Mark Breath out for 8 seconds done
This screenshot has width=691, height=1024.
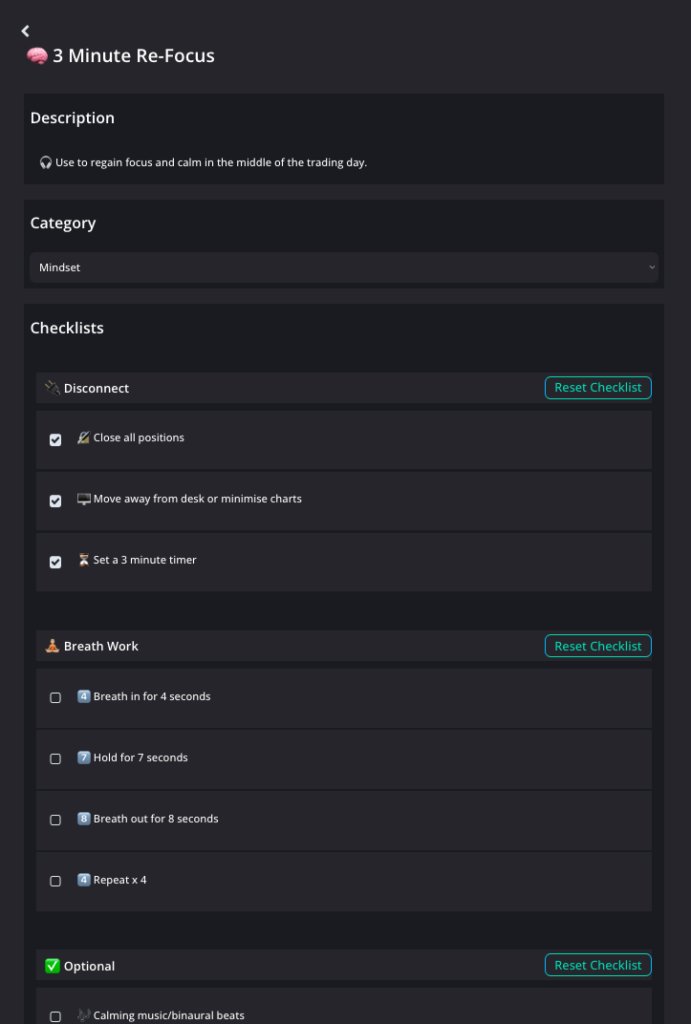point(56,820)
